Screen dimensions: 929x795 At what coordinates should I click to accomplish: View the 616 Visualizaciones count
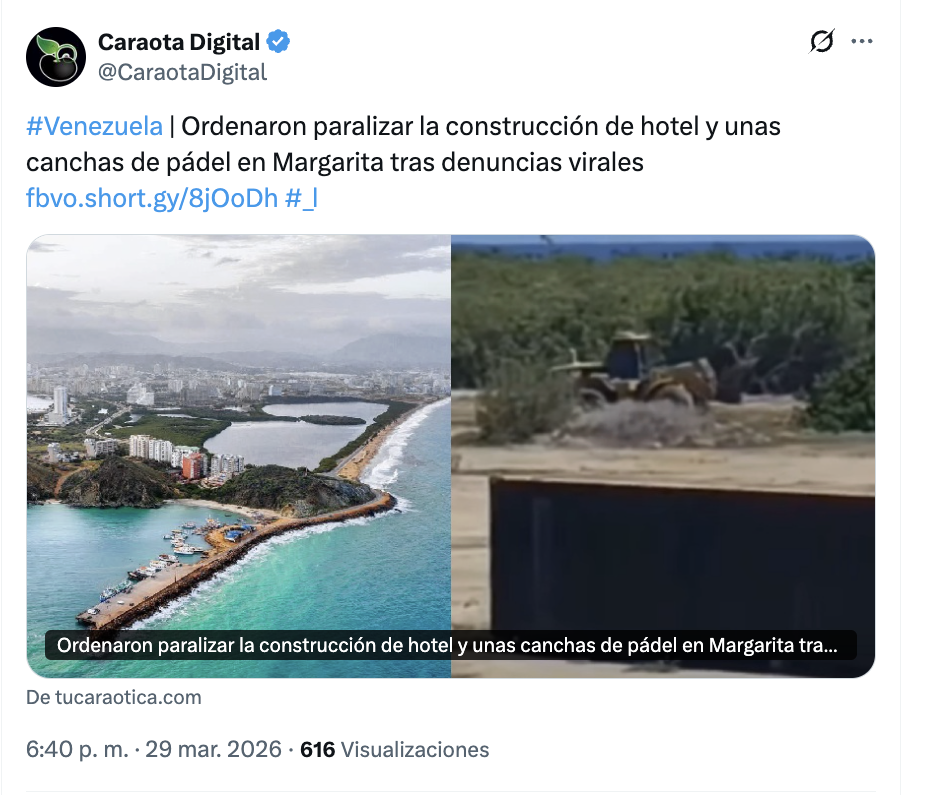pos(395,749)
